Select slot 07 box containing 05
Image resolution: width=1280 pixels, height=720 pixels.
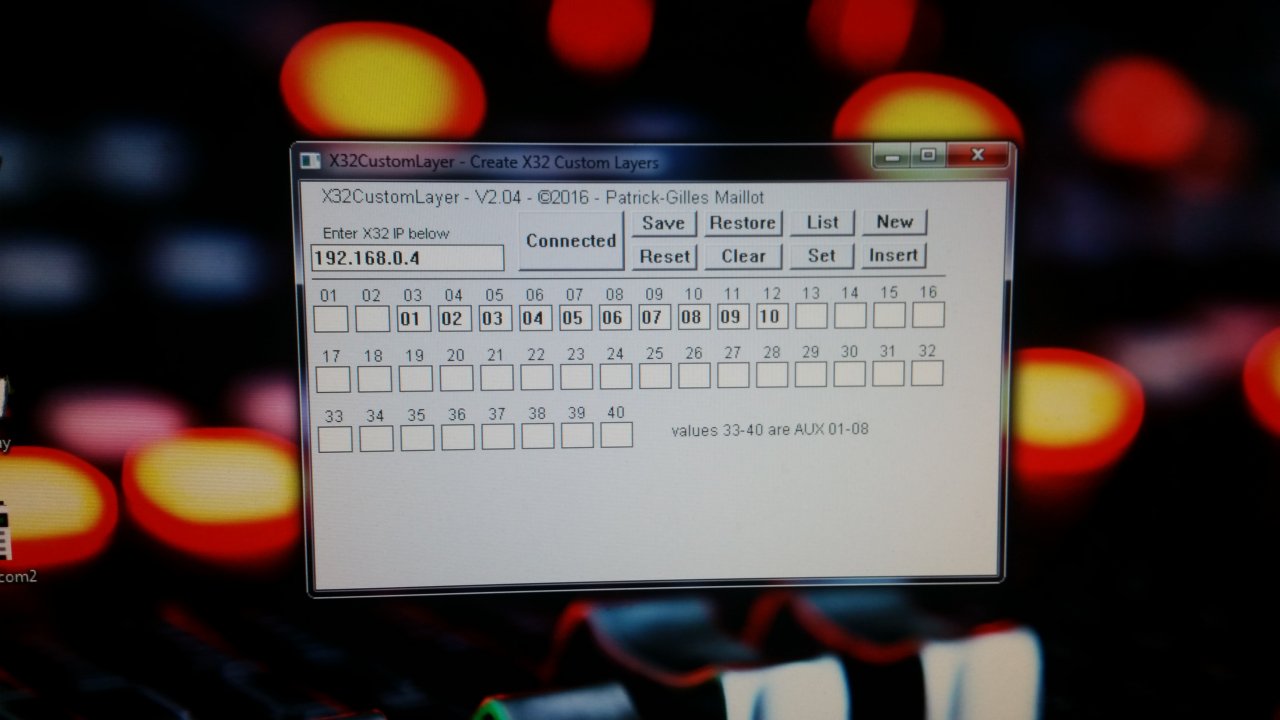coord(575,318)
